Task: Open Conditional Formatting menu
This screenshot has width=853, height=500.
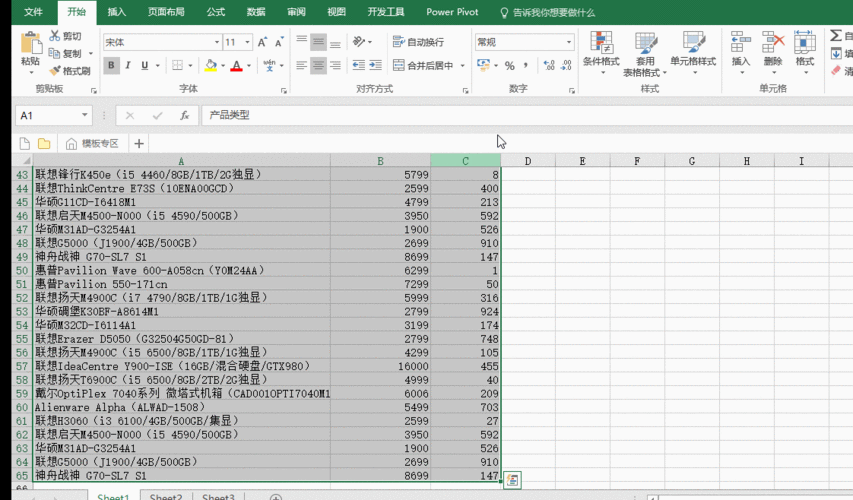Action: pyautogui.click(x=602, y=53)
